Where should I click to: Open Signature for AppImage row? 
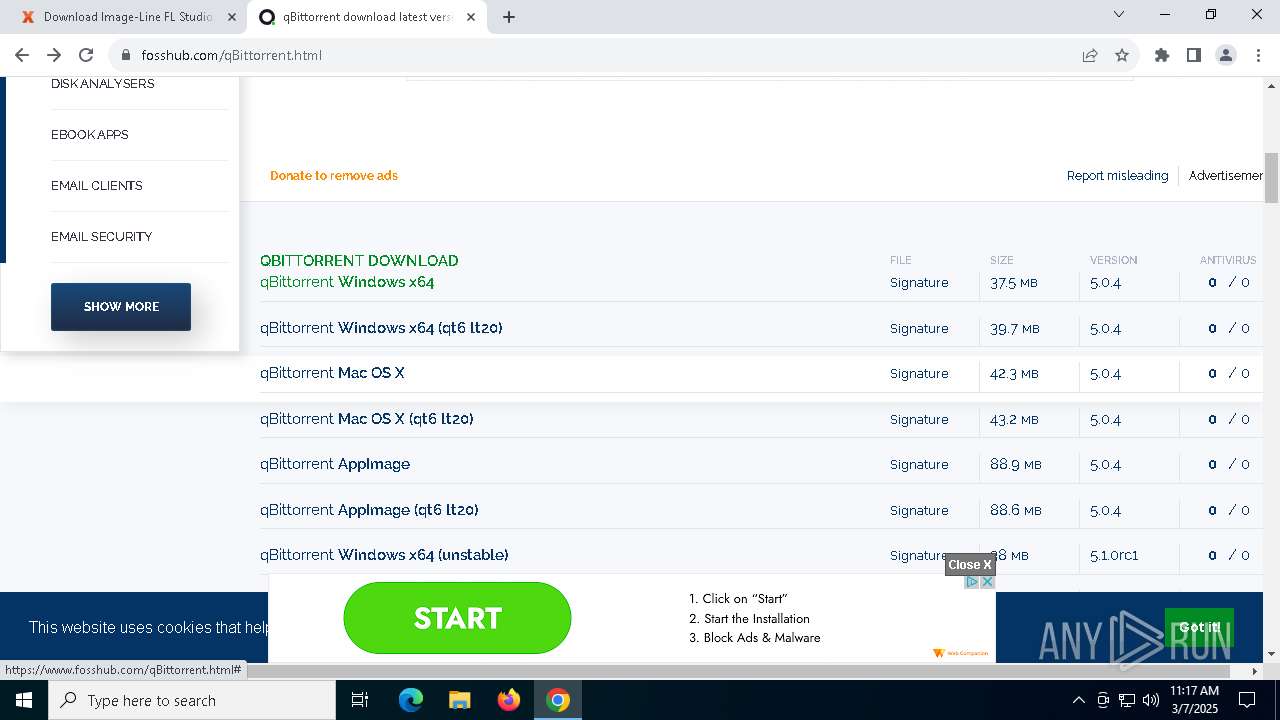pyautogui.click(x=919, y=465)
